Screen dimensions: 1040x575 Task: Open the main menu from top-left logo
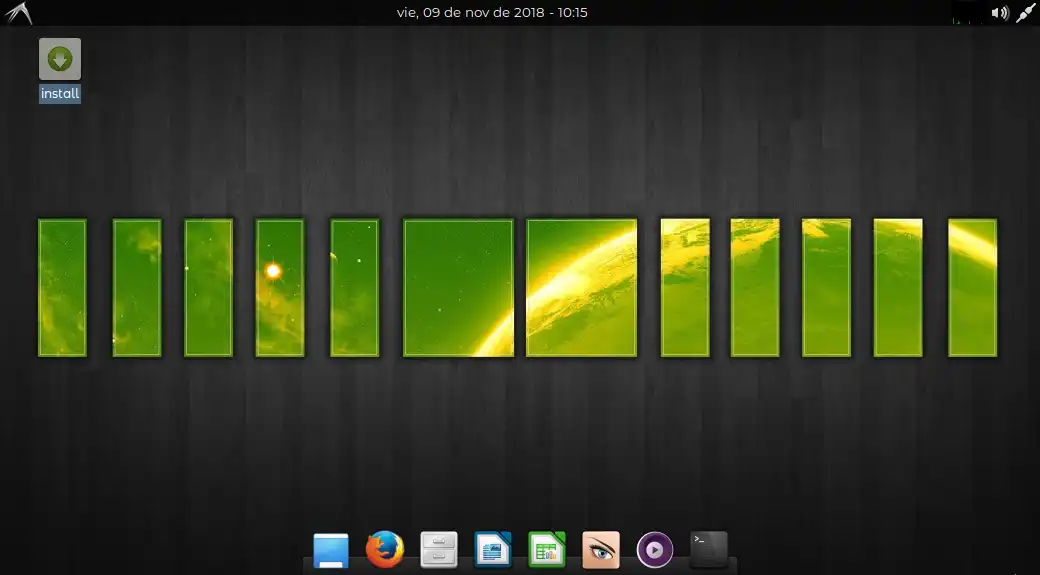[x=18, y=13]
